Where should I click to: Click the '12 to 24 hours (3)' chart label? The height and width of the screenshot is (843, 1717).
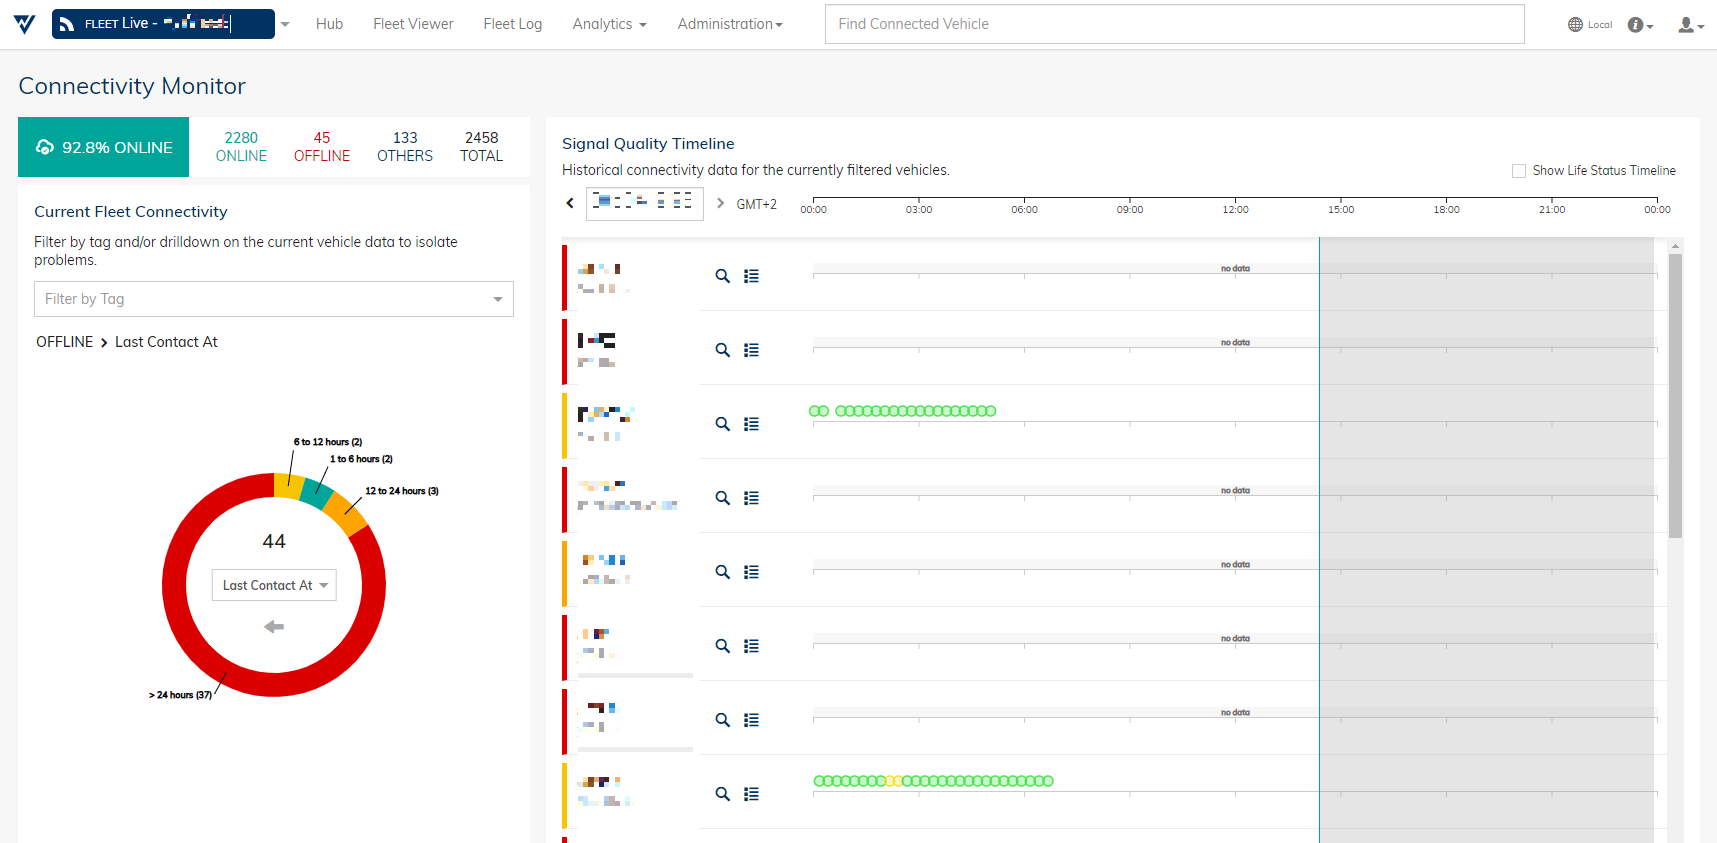[x=402, y=491]
